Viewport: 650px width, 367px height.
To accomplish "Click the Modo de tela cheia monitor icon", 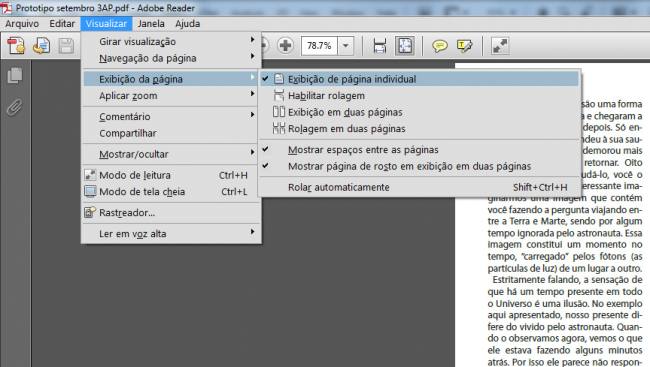I will click(x=90, y=192).
